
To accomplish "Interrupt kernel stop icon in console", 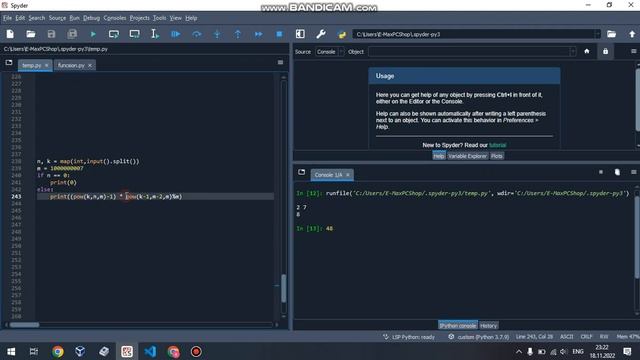I will click(x=601, y=172).
